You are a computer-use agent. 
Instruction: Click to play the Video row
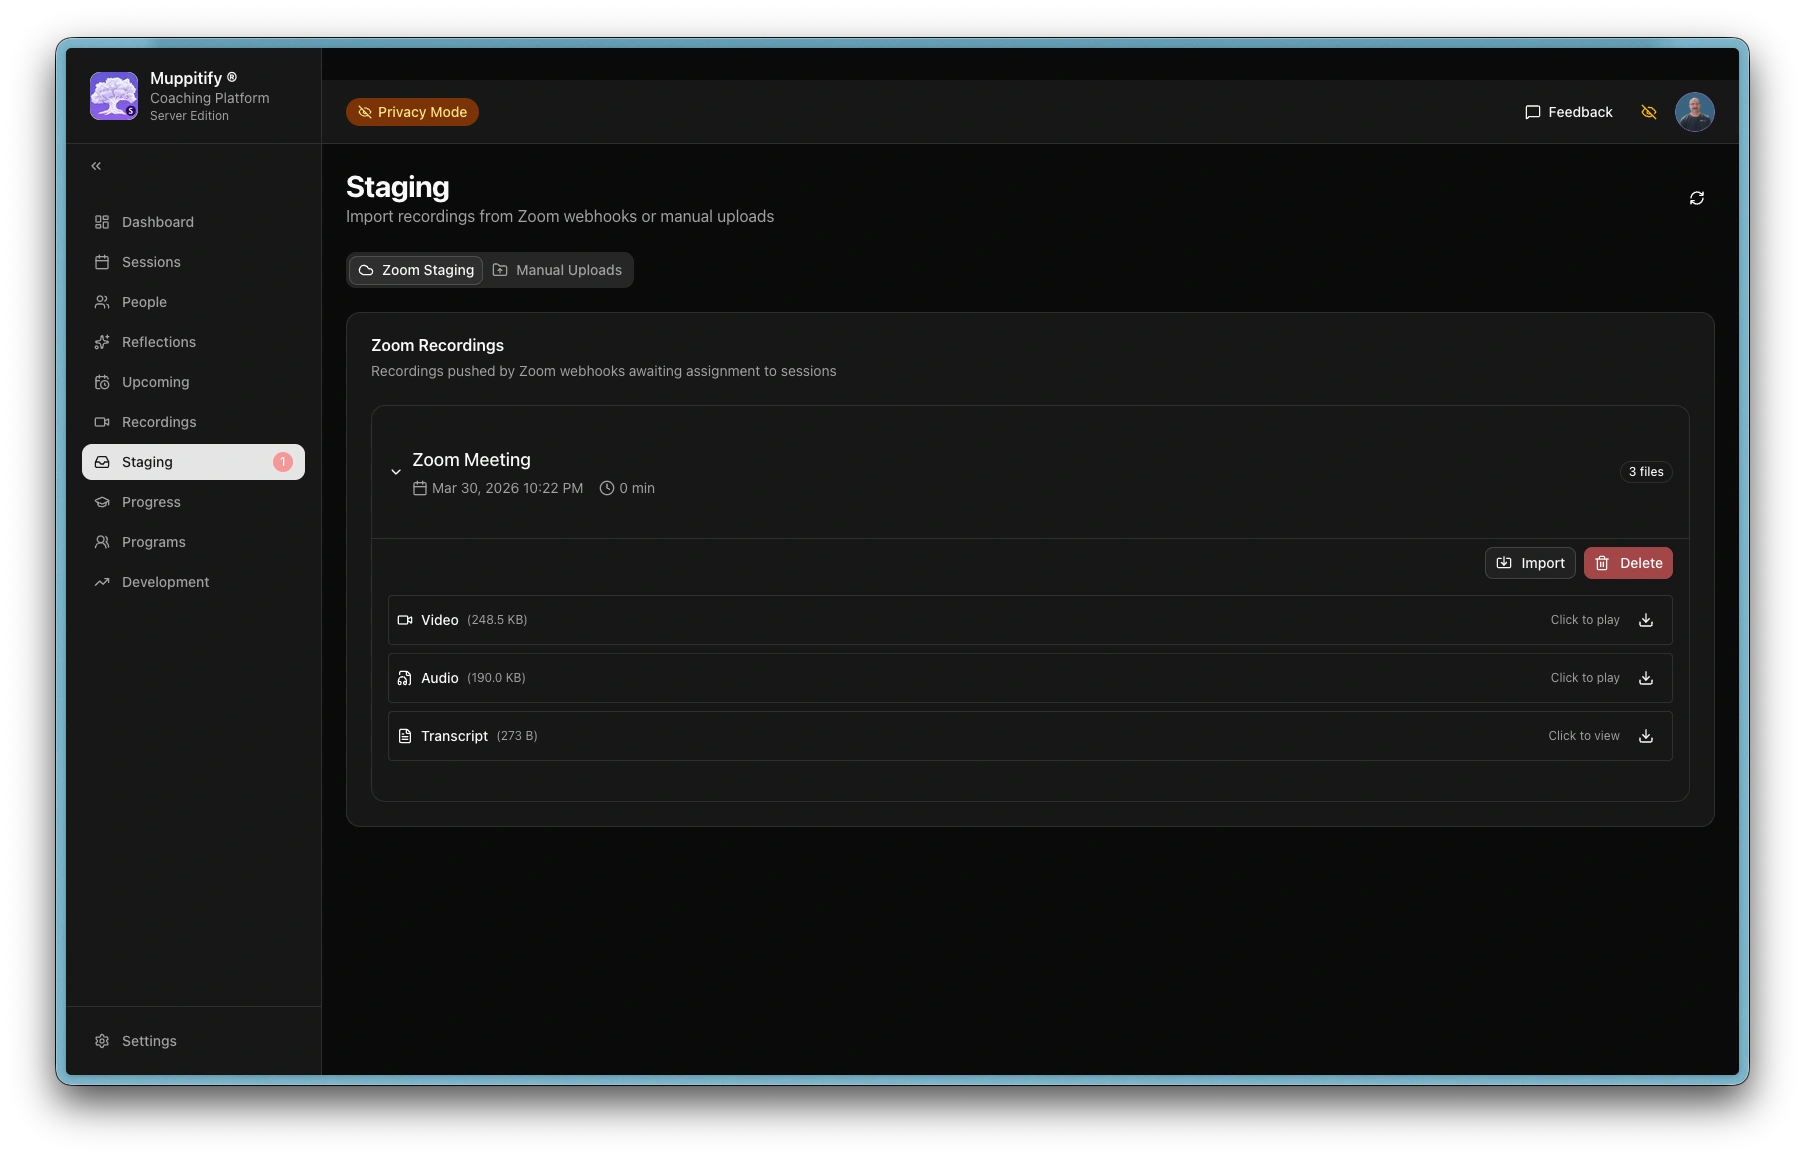coord(1584,620)
